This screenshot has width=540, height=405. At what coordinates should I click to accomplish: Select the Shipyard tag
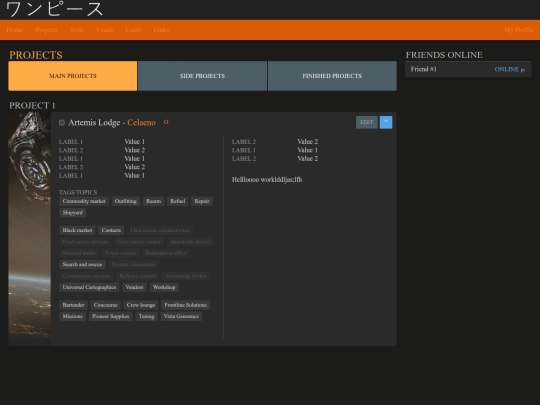point(73,212)
